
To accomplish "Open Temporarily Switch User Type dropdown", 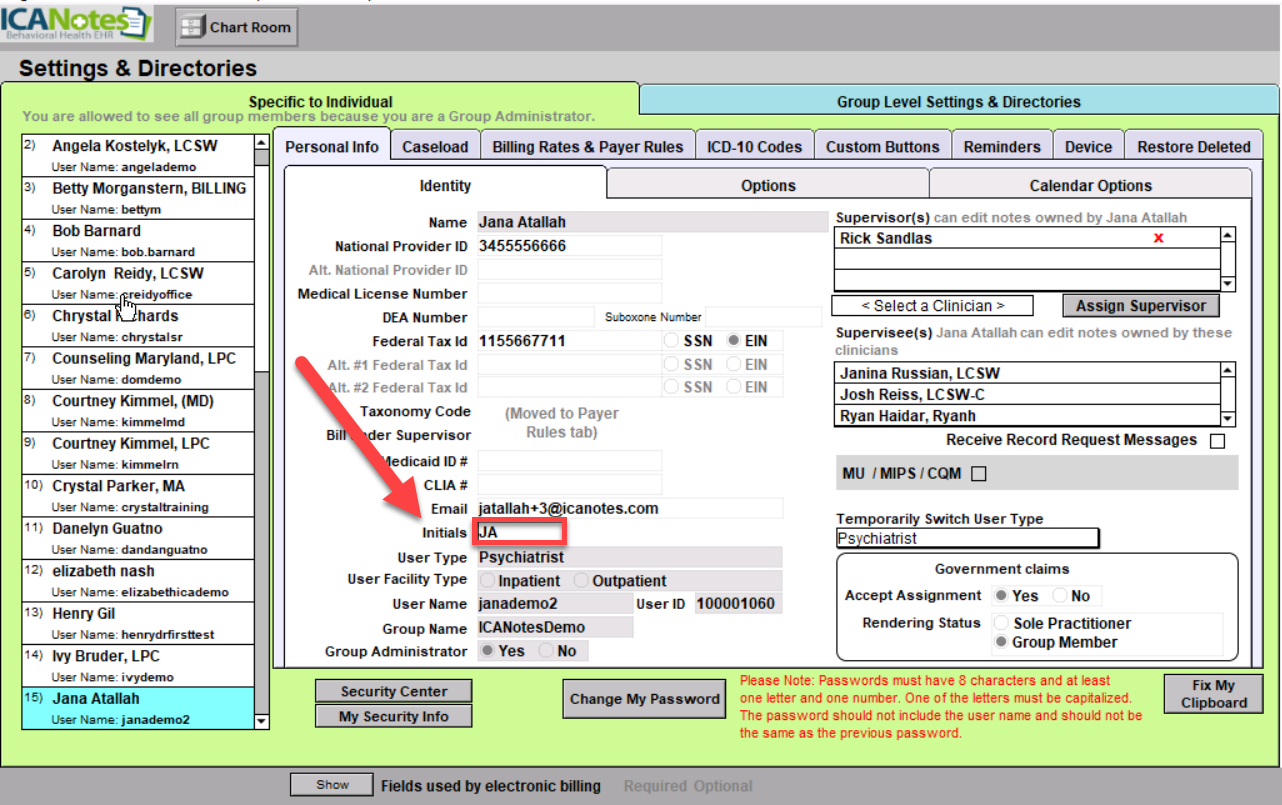I will pyautogui.click(x=967, y=539).
